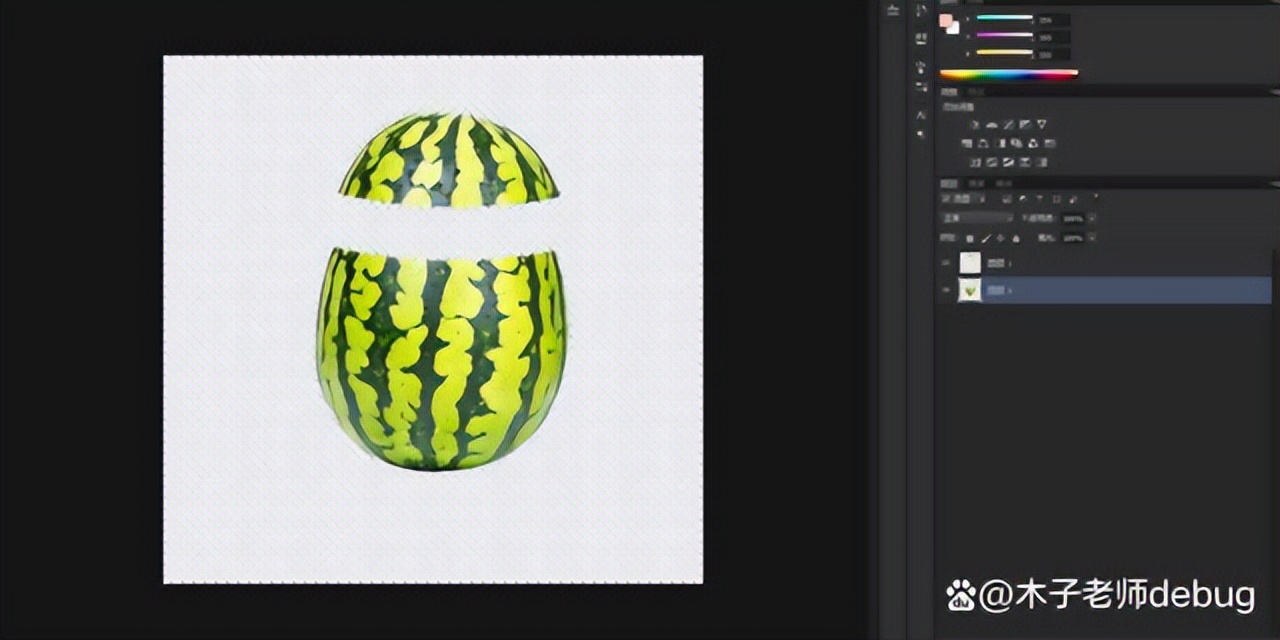Screen dimensions: 1280x640
Task: Add a Brightness/Contrast adjustment
Action: [975, 125]
